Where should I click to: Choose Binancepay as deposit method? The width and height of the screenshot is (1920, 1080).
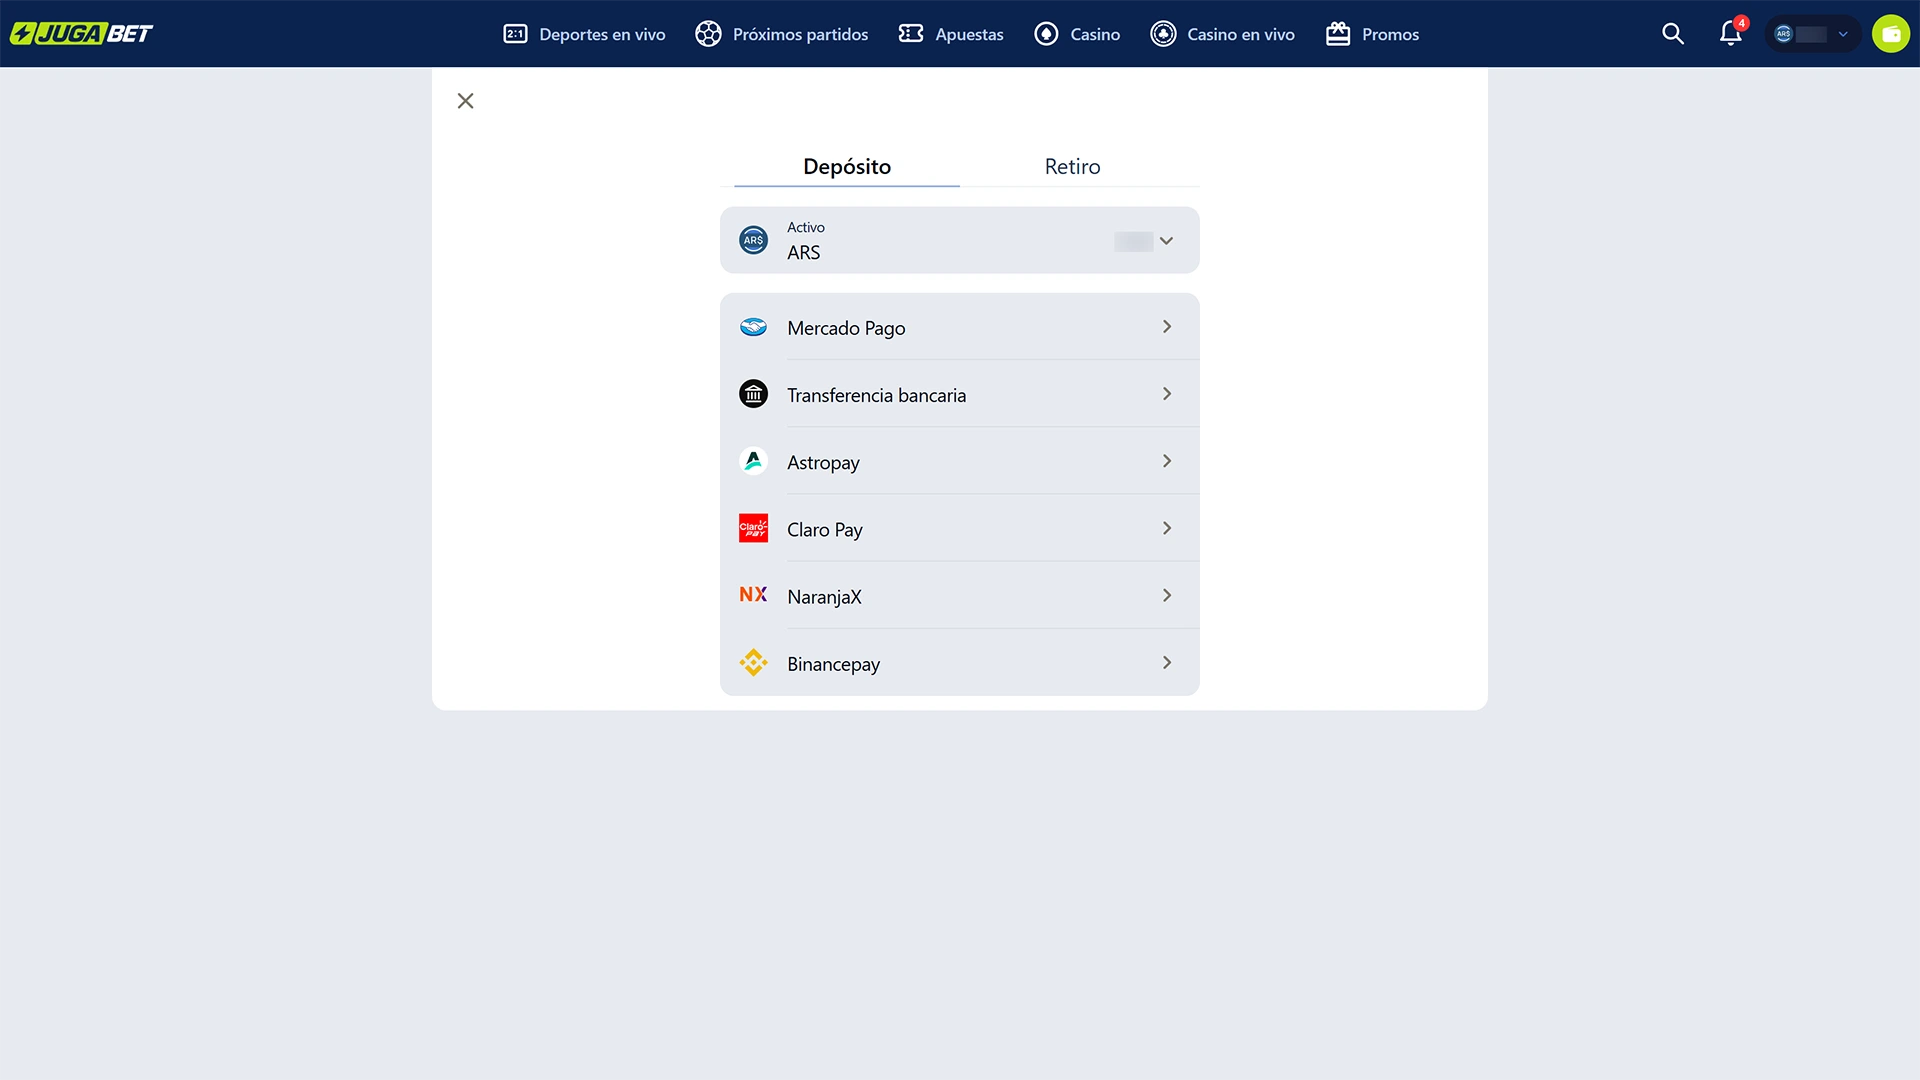[959, 662]
